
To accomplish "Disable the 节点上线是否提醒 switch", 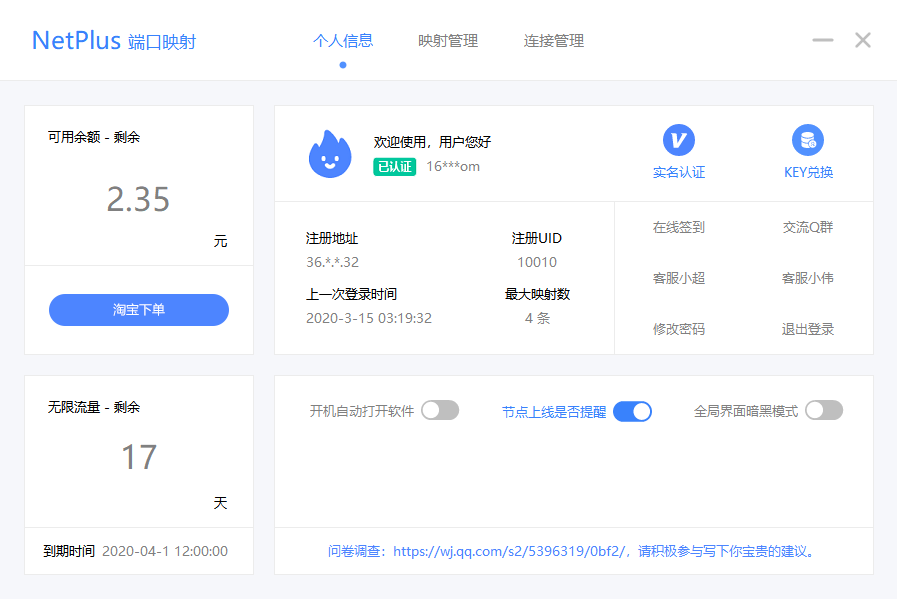I will tap(632, 411).
